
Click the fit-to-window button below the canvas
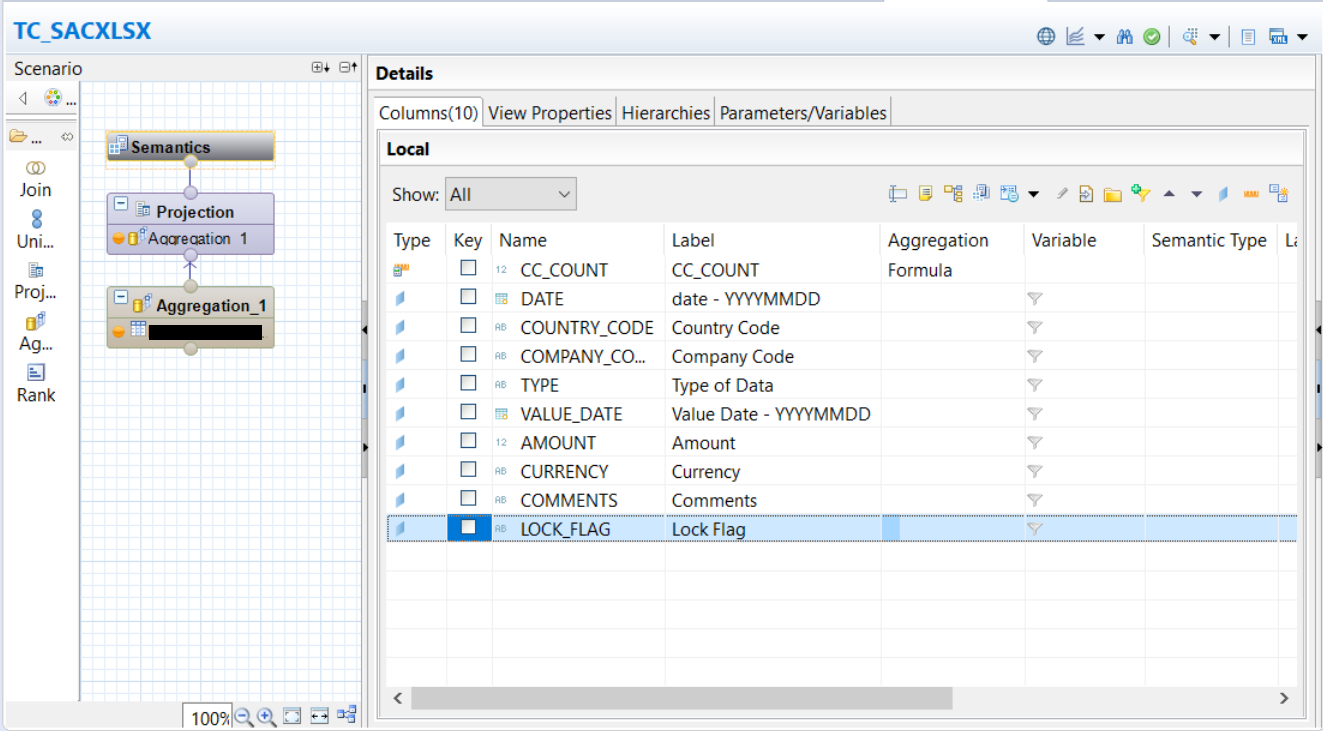(290, 717)
